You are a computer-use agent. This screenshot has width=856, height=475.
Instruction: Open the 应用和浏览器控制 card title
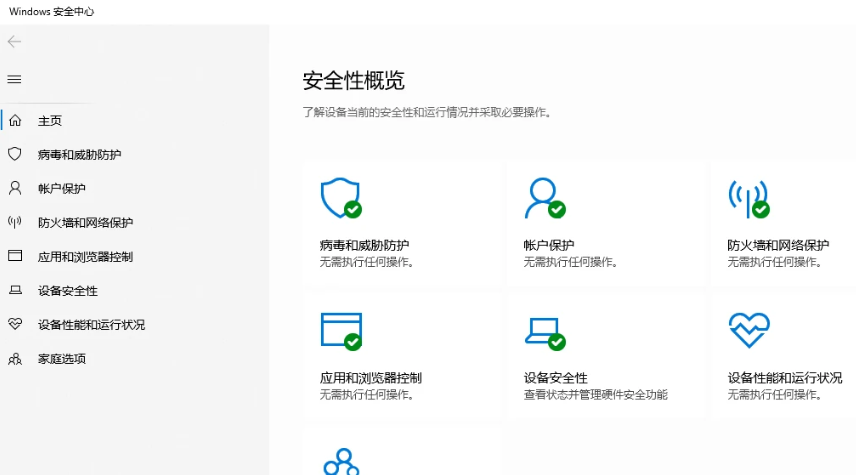coord(371,378)
